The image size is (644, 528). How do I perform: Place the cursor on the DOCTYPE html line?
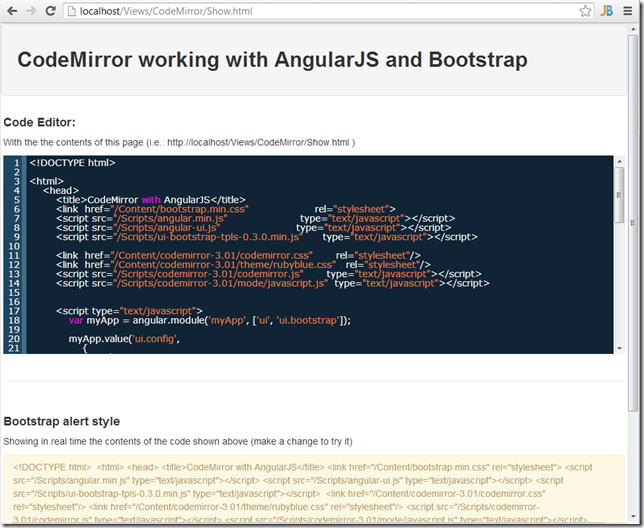point(73,162)
